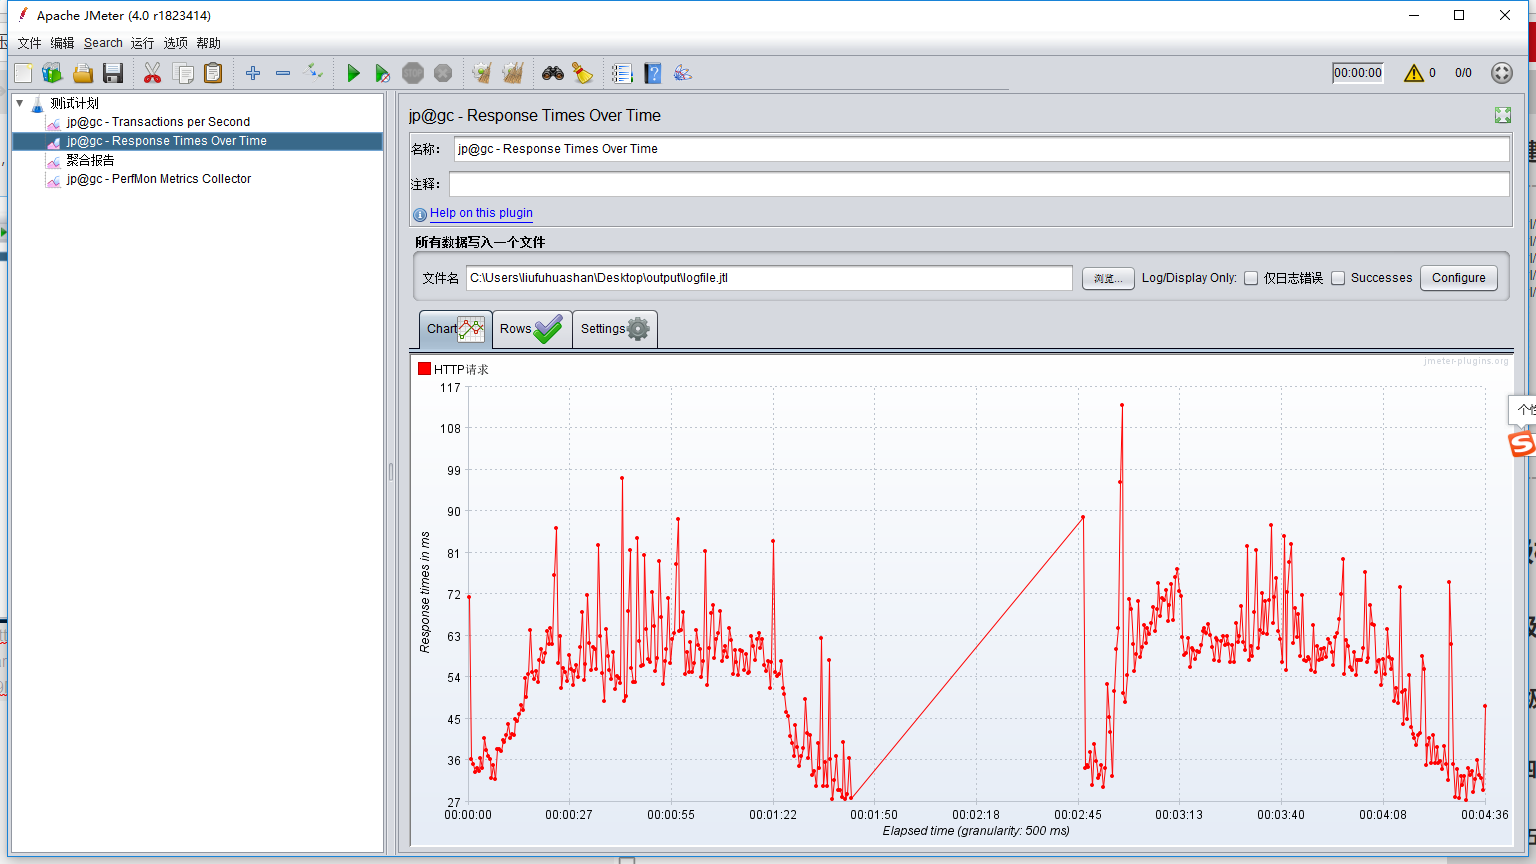Click the Configure button
Screen dimensions: 1536x864
(1459, 278)
